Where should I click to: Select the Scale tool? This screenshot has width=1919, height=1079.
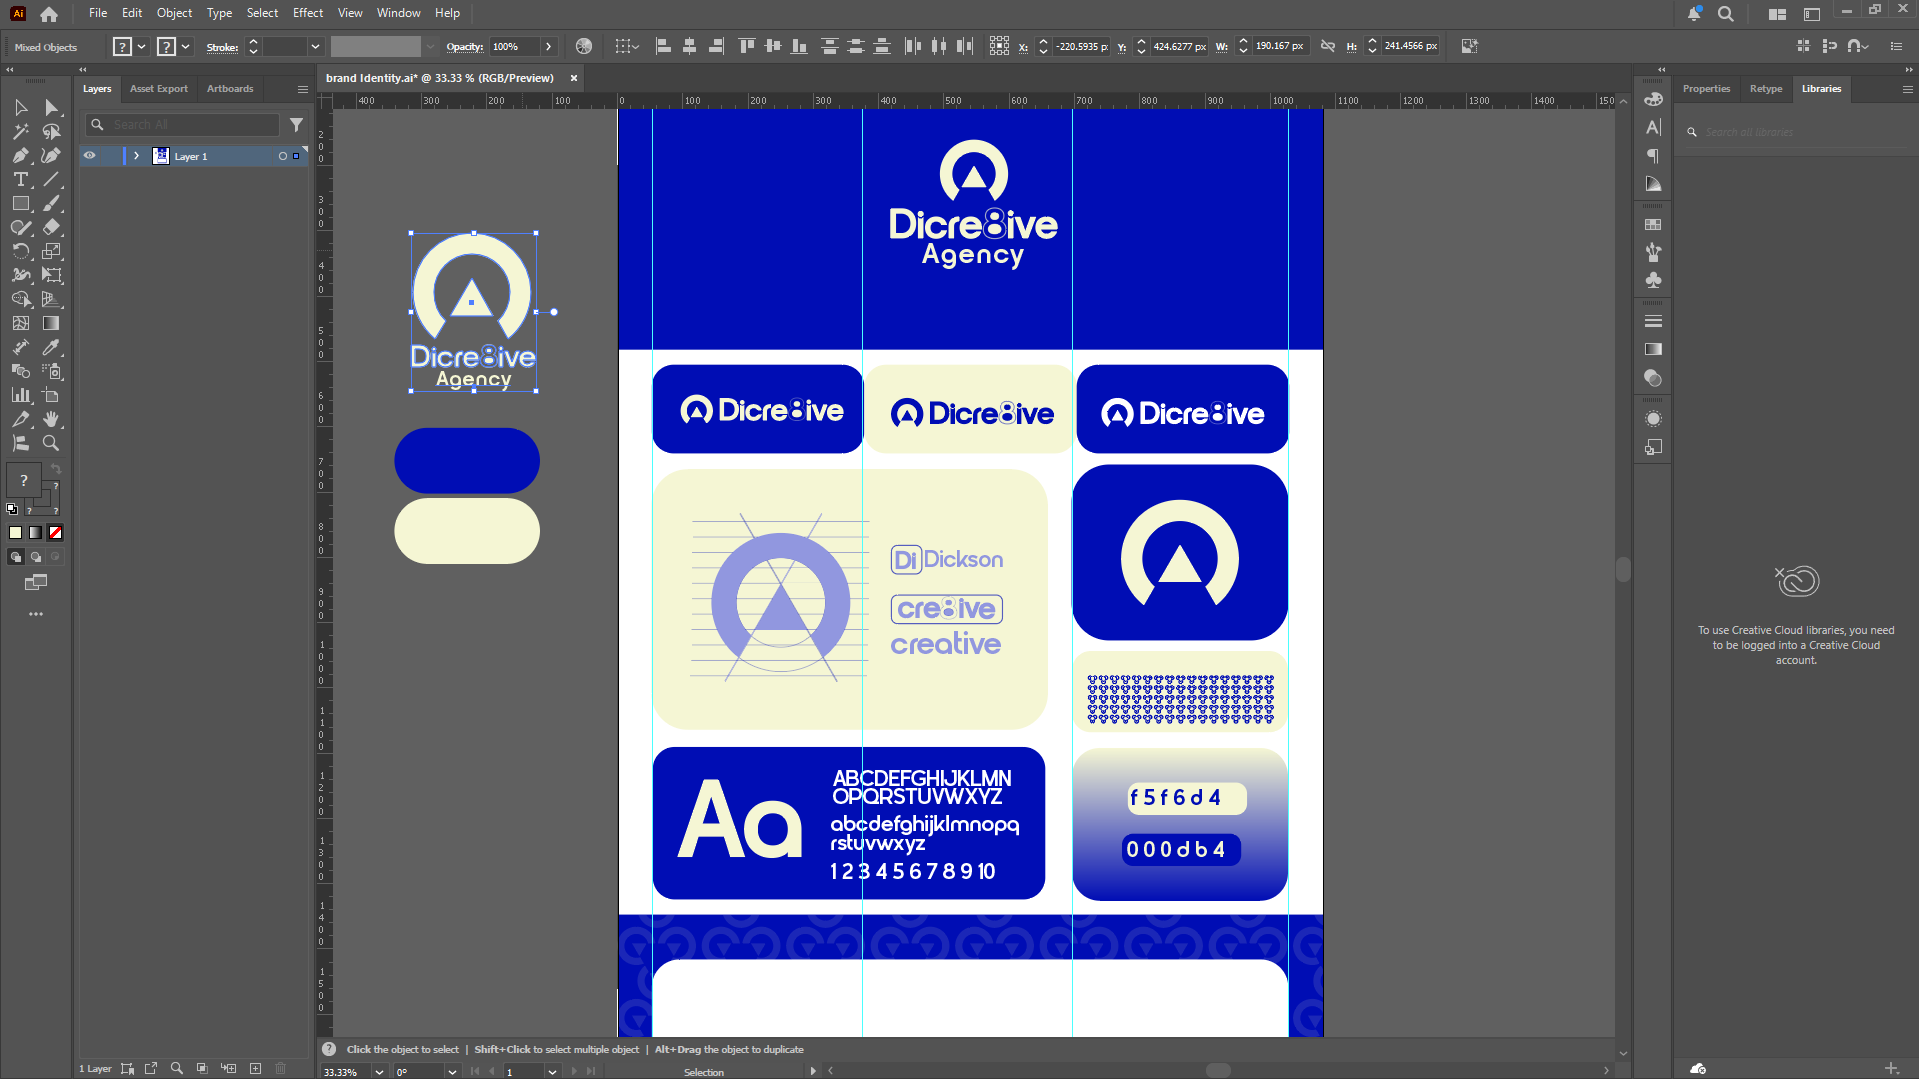tap(51, 251)
